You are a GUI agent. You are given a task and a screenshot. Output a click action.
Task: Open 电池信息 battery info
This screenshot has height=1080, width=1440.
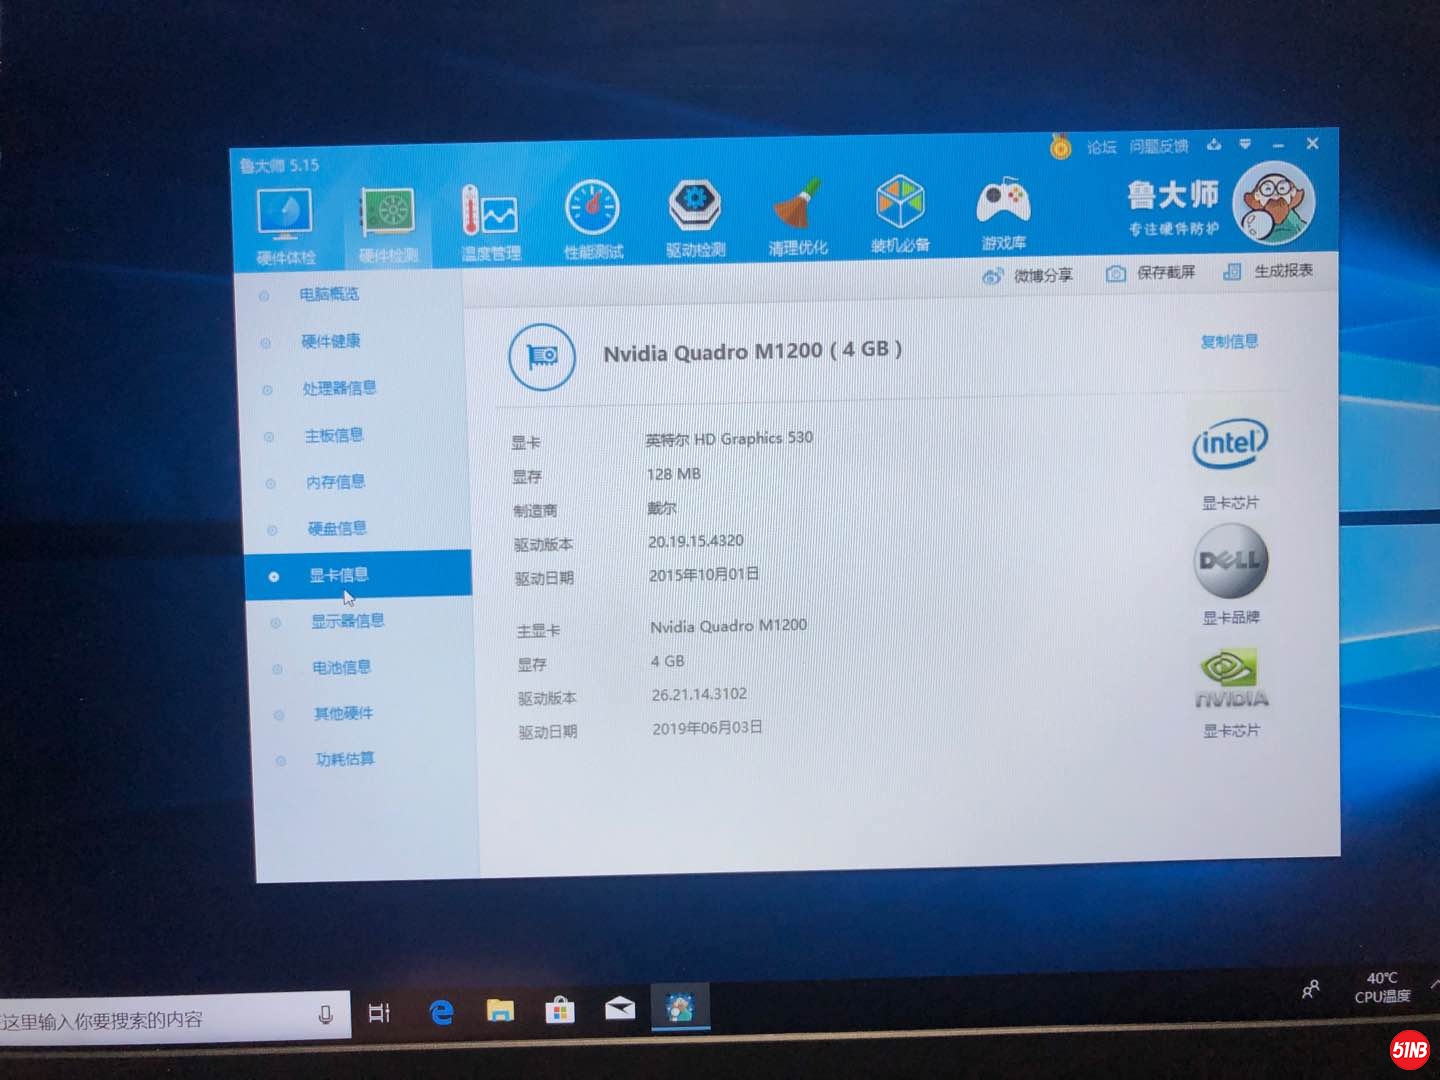click(x=340, y=667)
